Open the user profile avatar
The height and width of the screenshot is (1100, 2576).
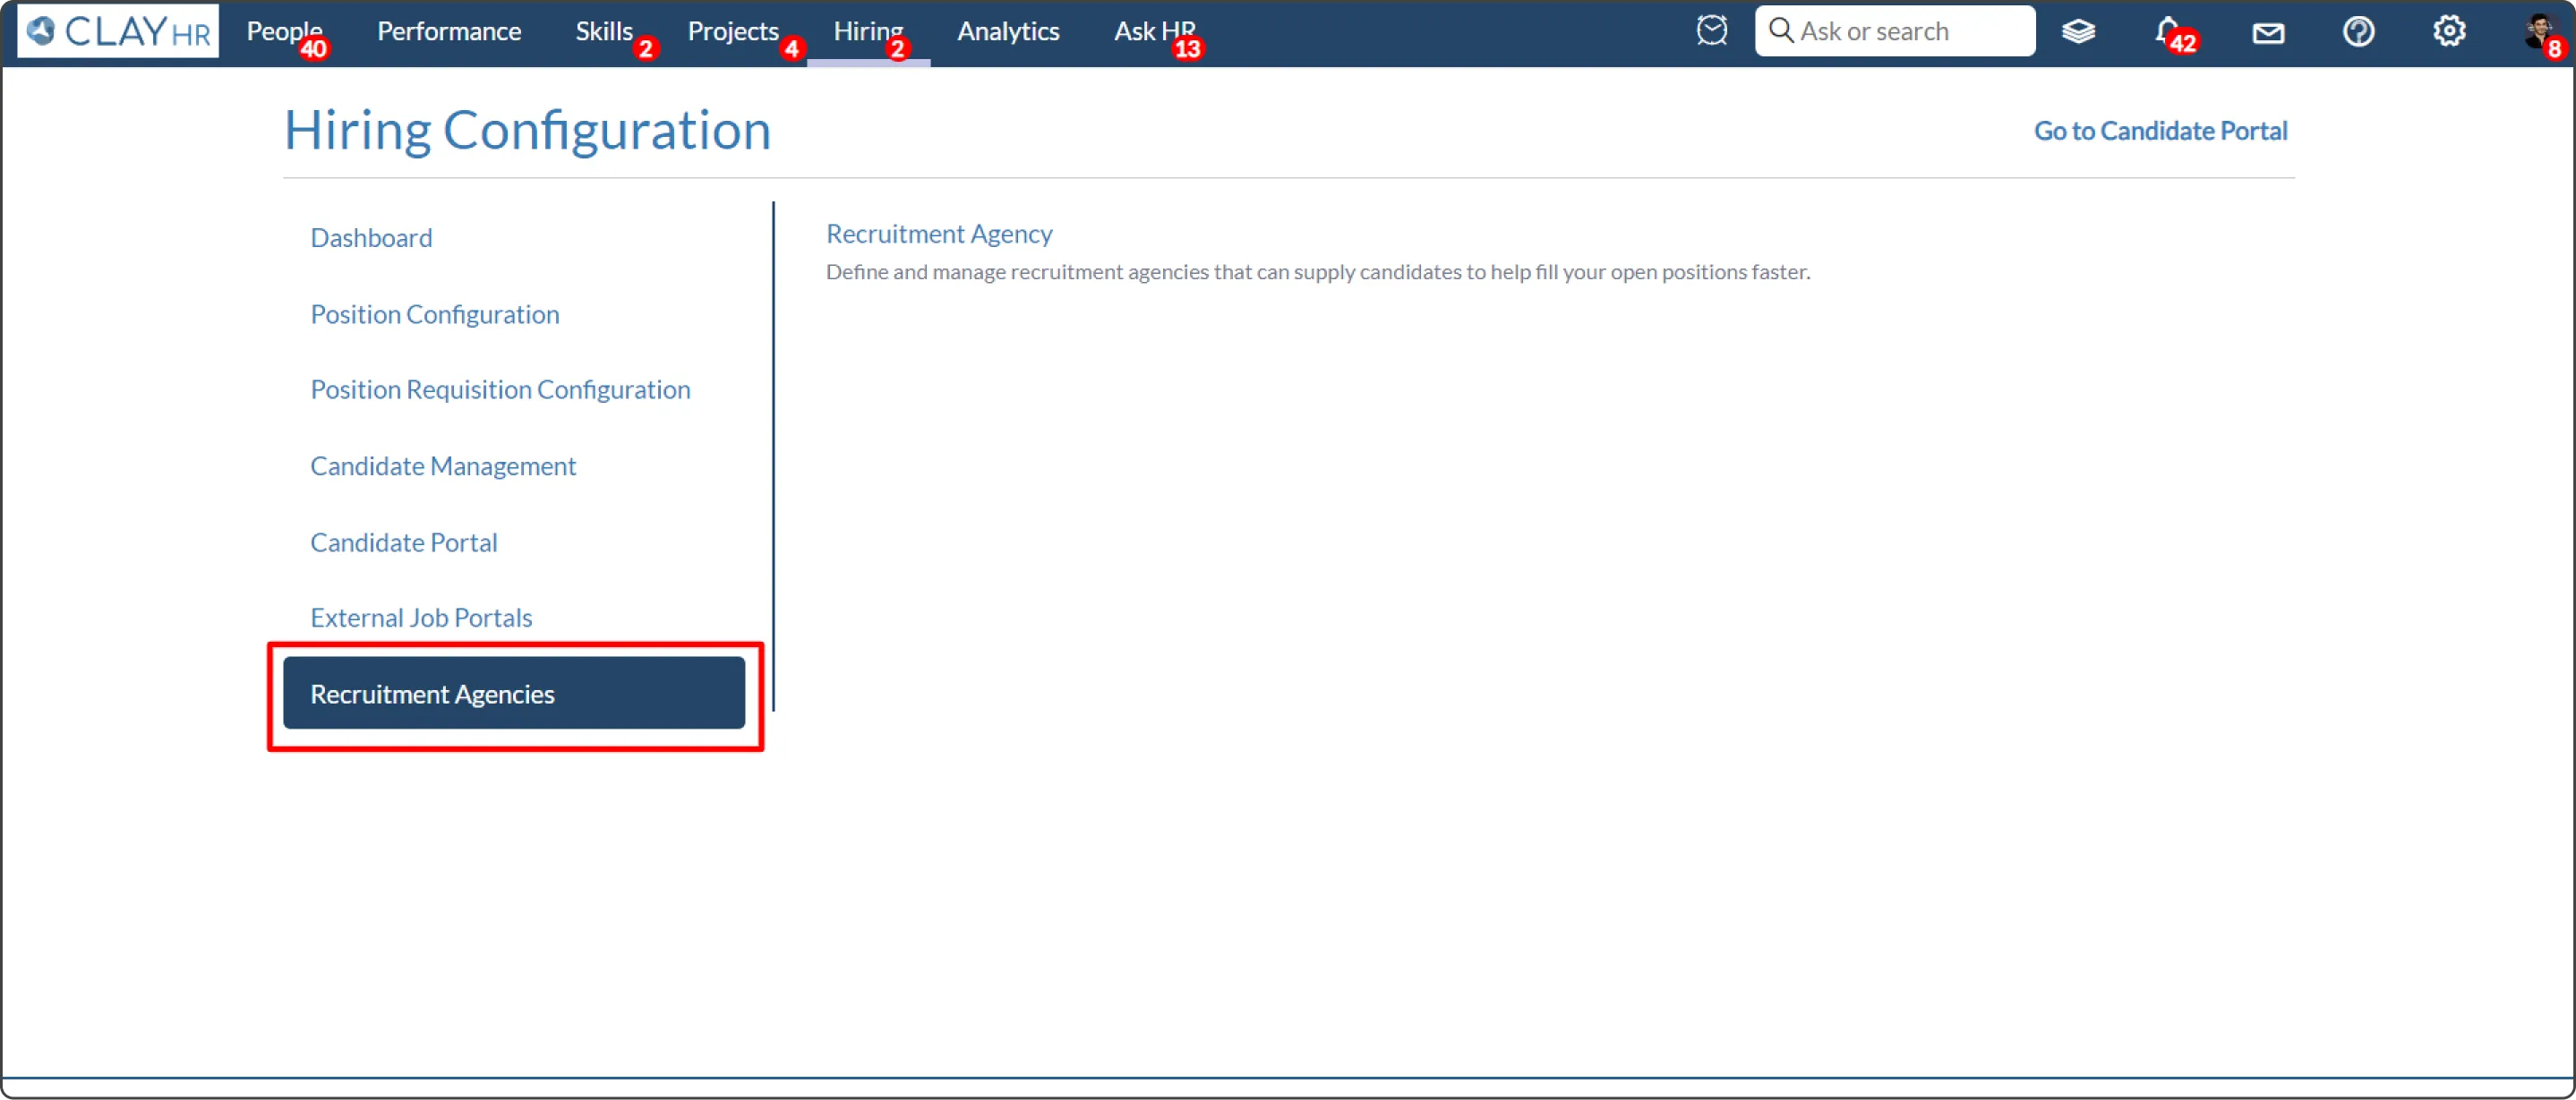click(x=2537, y=31)
